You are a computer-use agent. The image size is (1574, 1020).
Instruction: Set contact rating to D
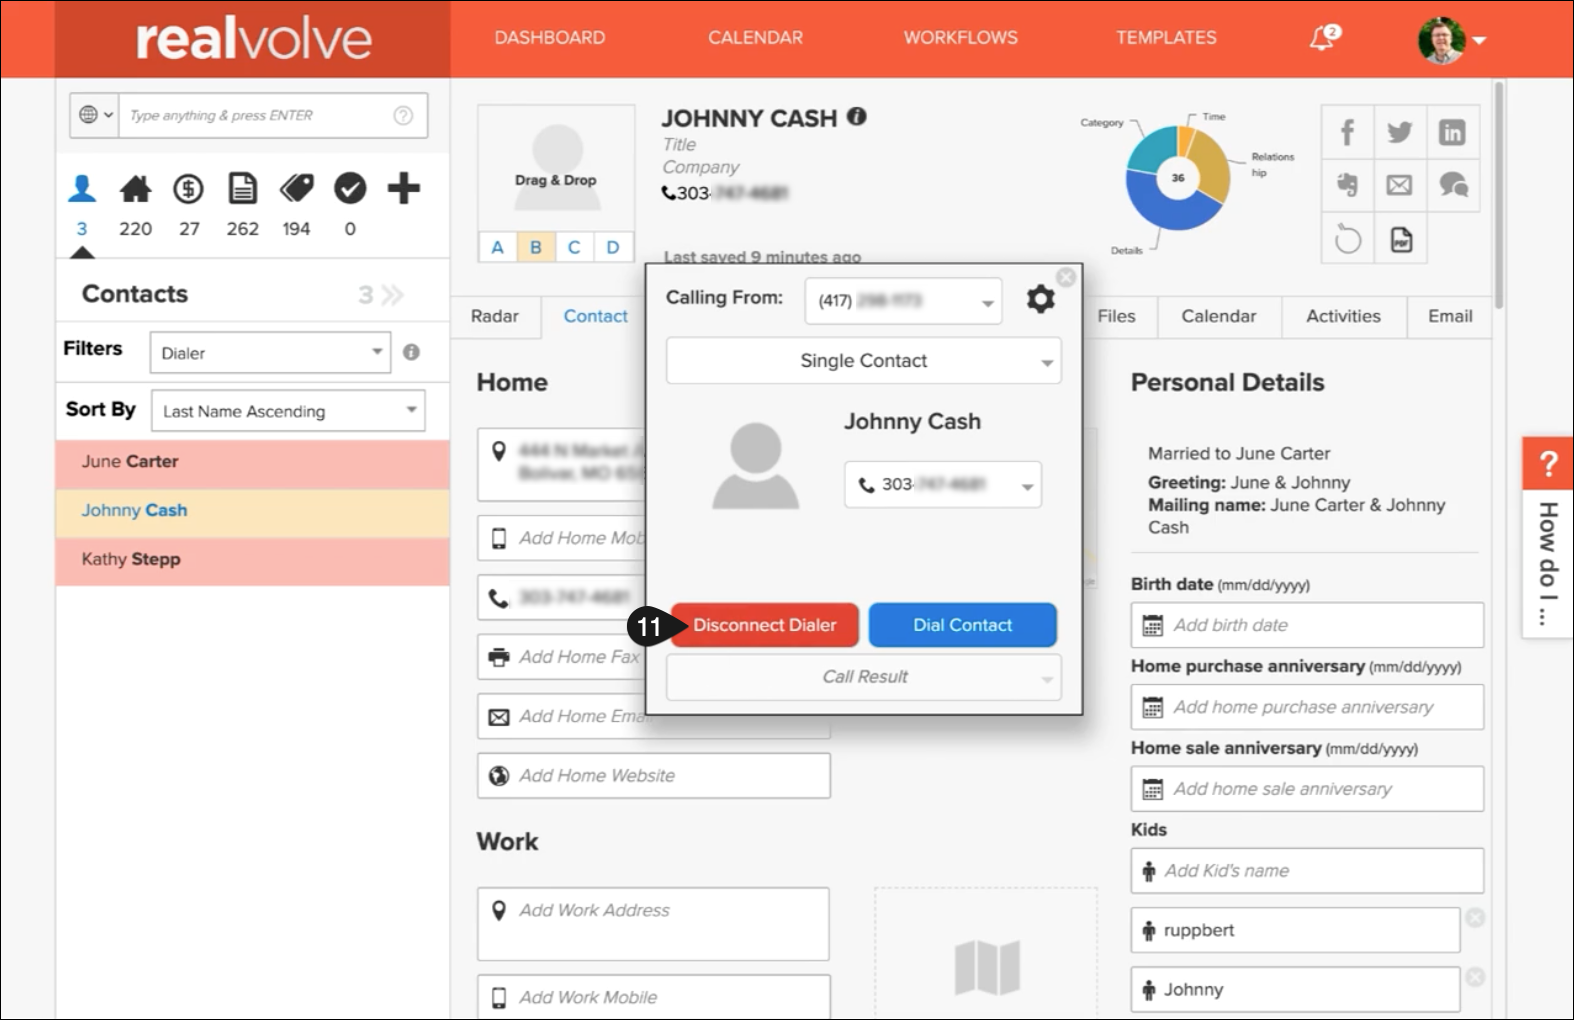(x=613, y=247)
